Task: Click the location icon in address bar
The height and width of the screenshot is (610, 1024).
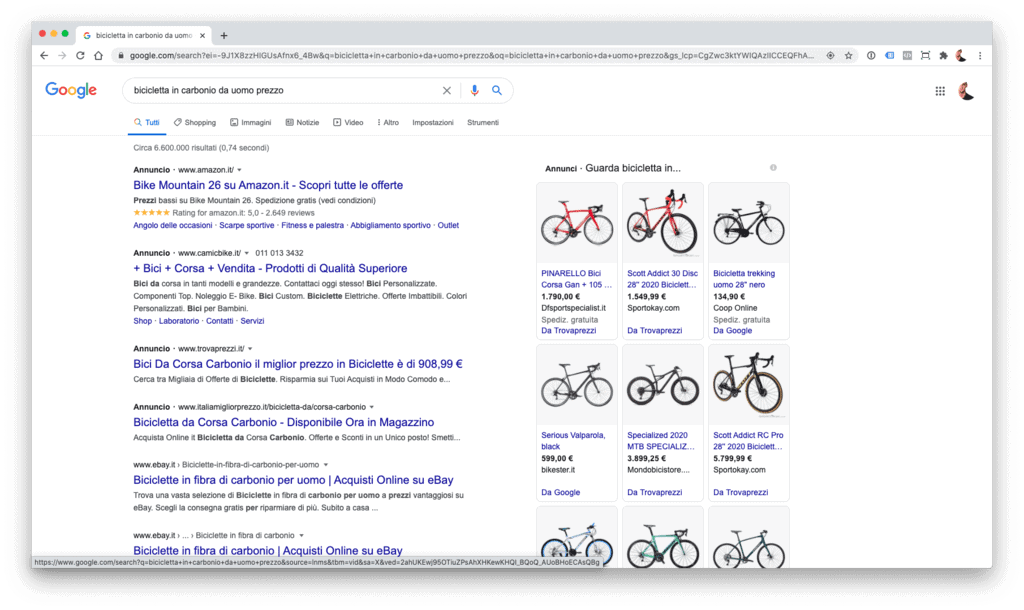Action: (830, 56)
